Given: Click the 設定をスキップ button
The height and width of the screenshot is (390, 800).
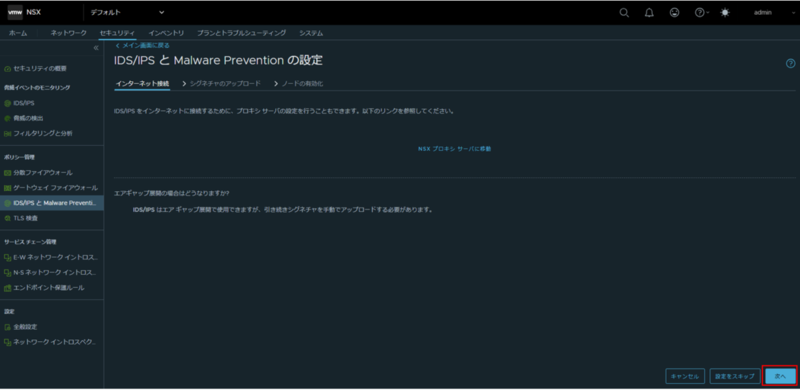Looking at the screenshot, I should (735, 376).
